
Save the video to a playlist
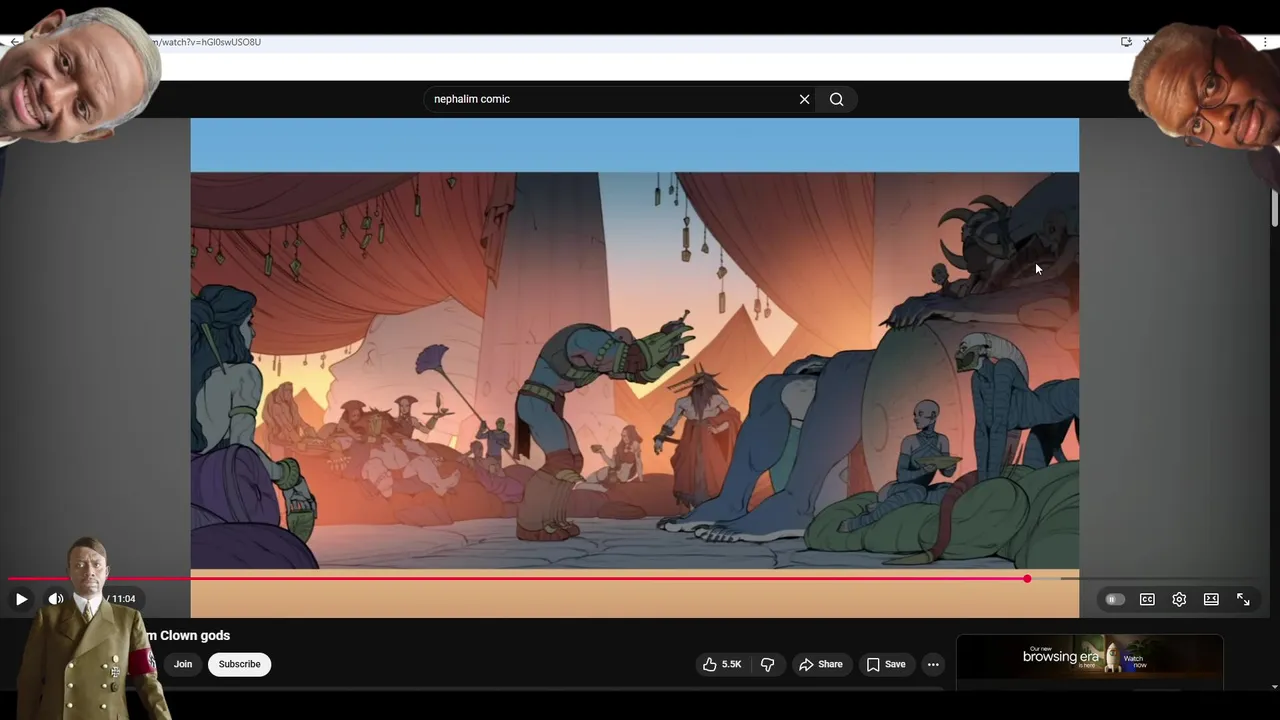(x=886, y=664)
